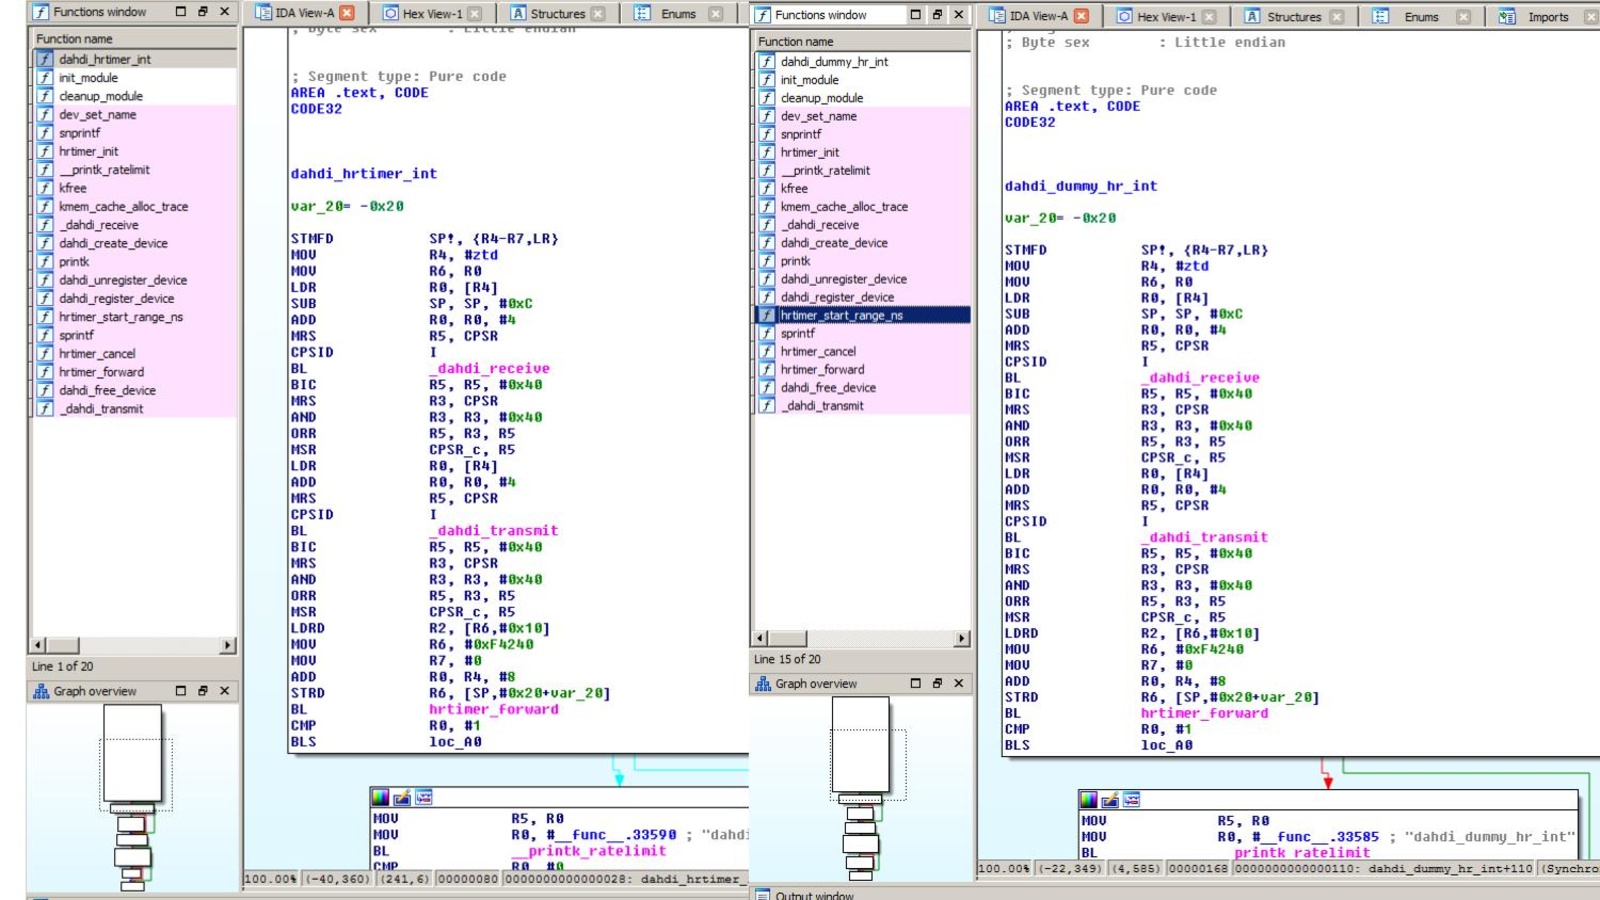
Task: Click the Imports tab icon
Action: [x=1507, y=17]
